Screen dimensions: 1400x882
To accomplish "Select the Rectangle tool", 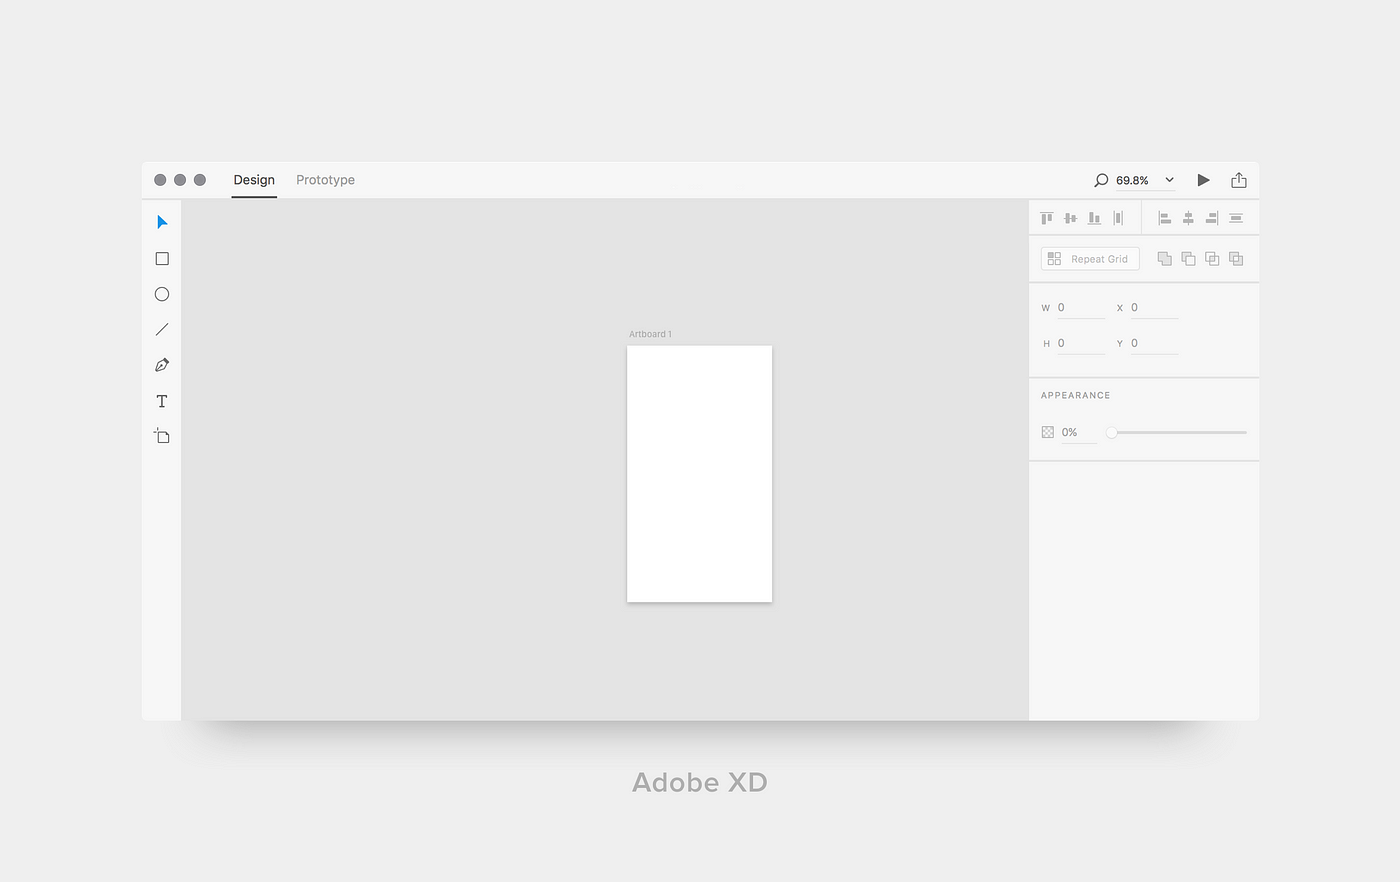I will [162, 258].
